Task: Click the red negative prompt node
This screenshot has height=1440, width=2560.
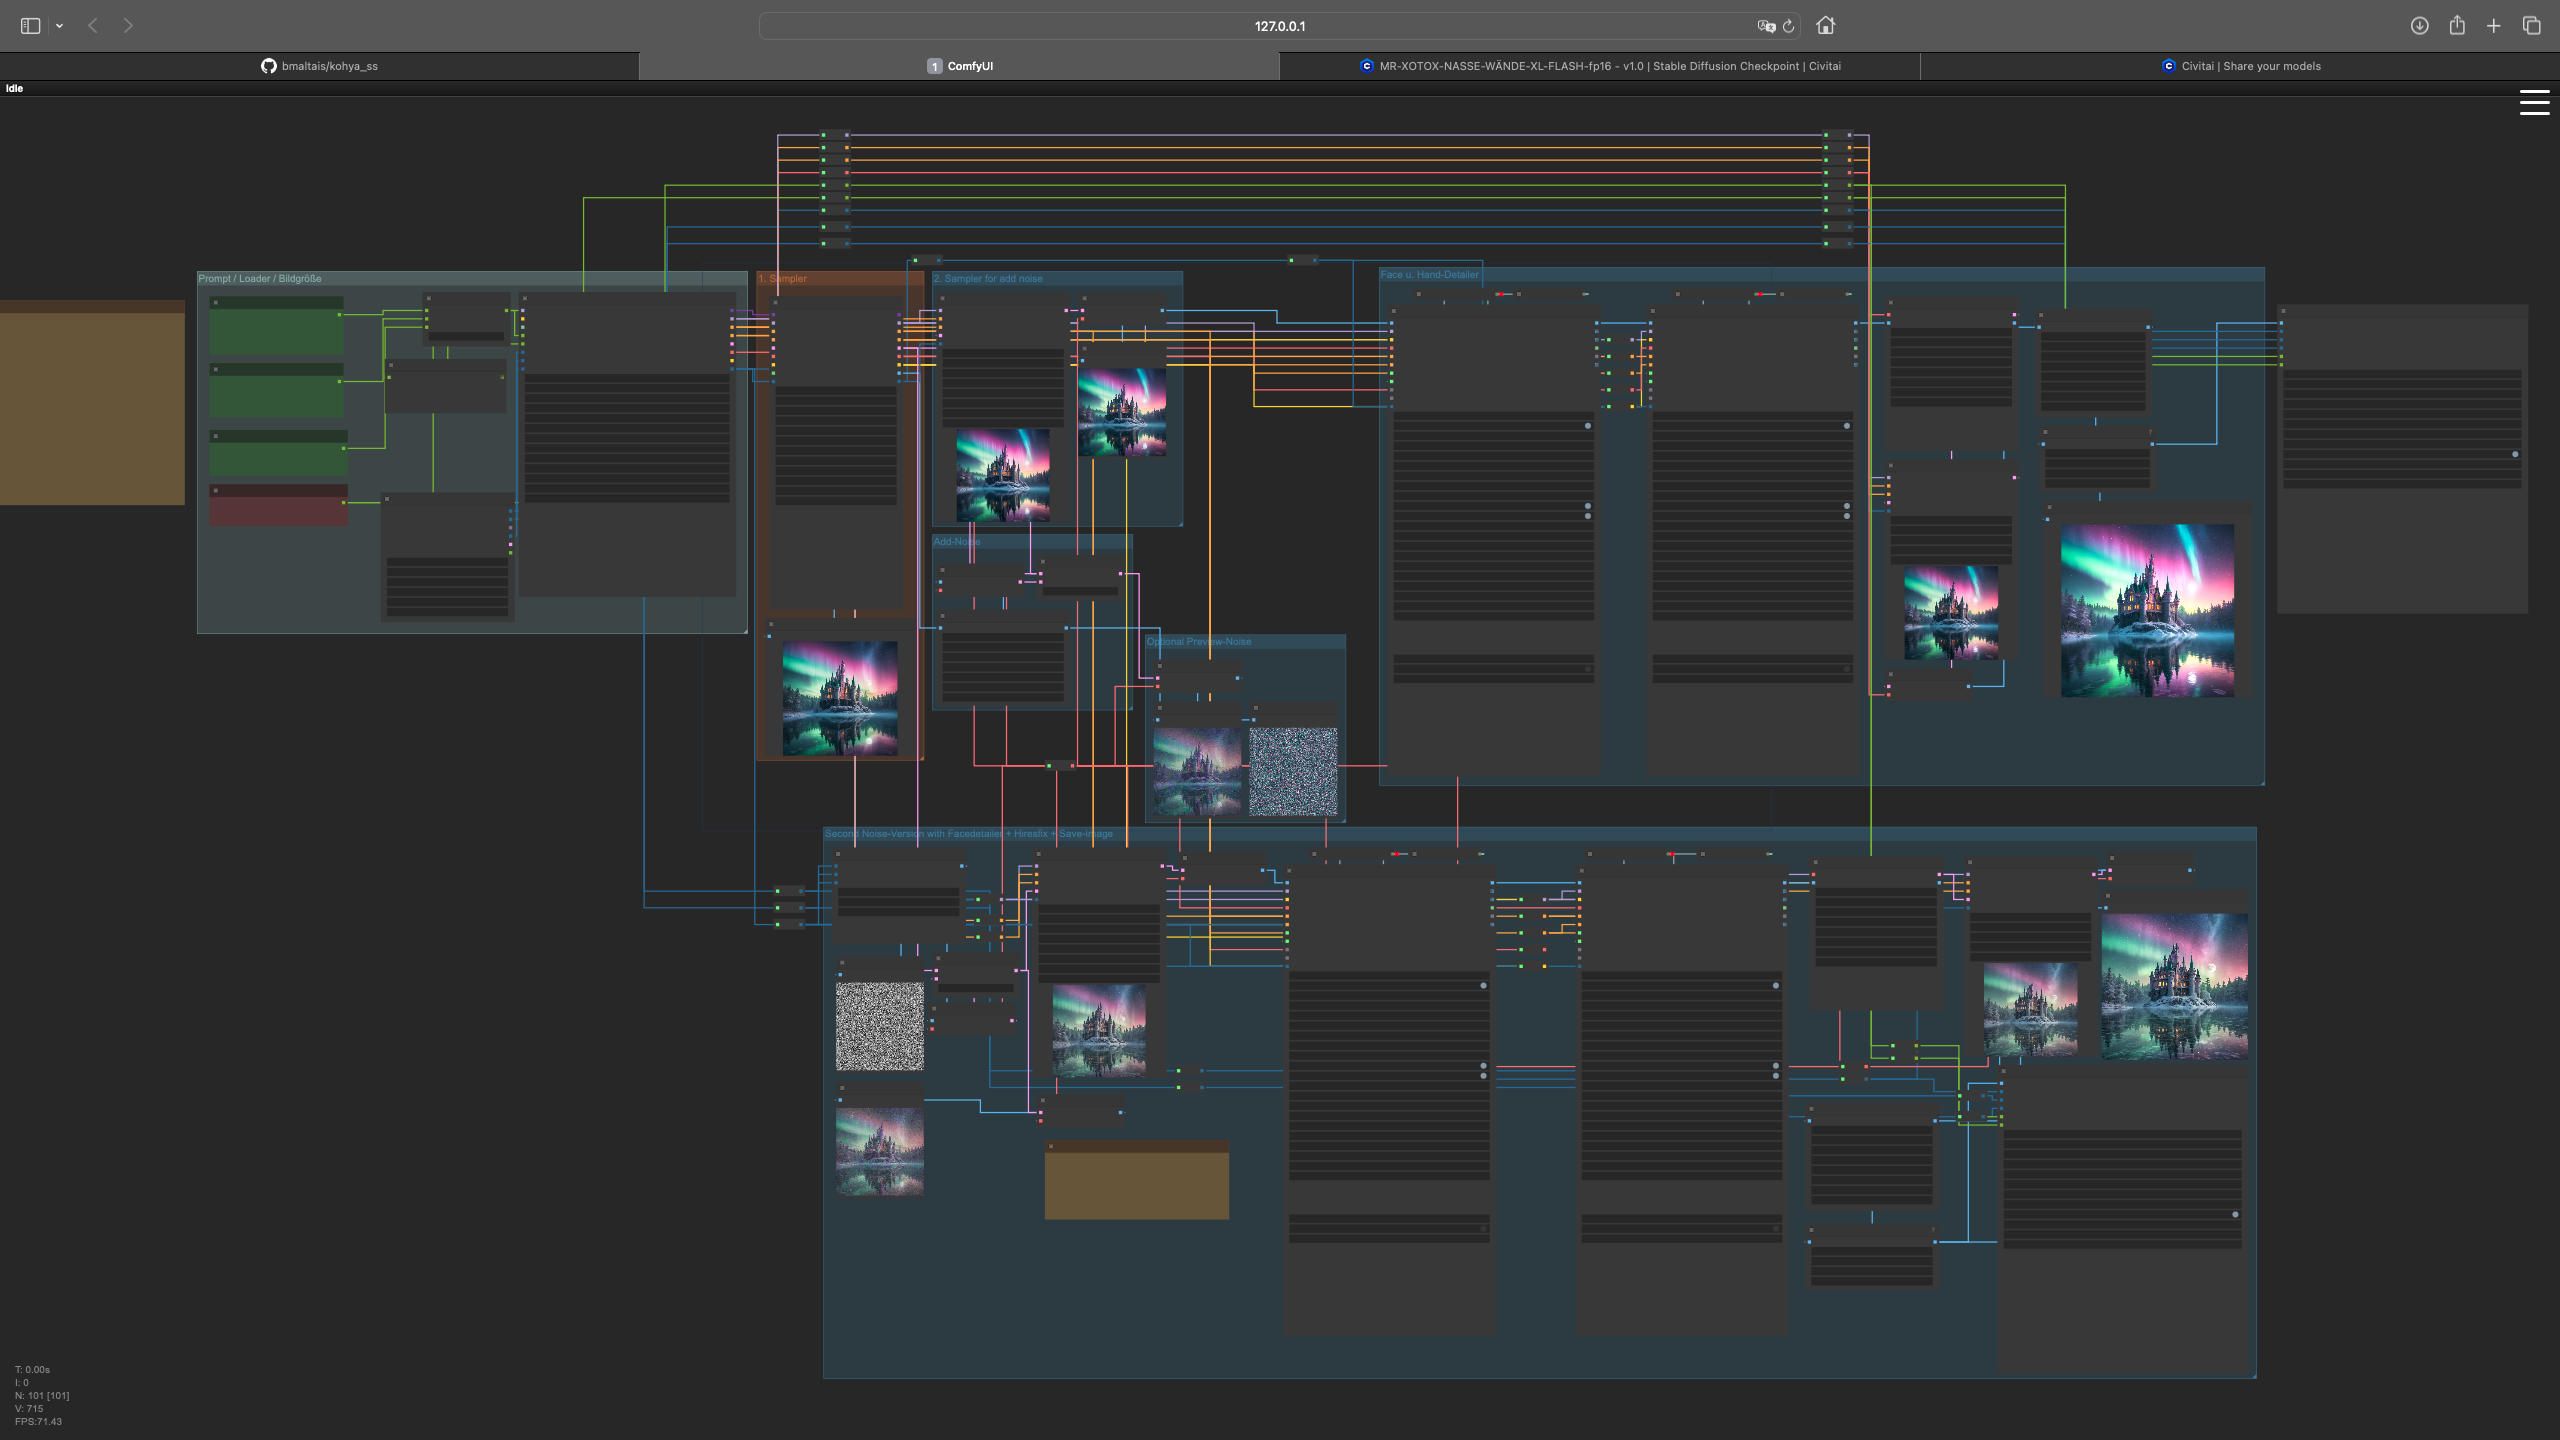Action: [x=278, y=505]
